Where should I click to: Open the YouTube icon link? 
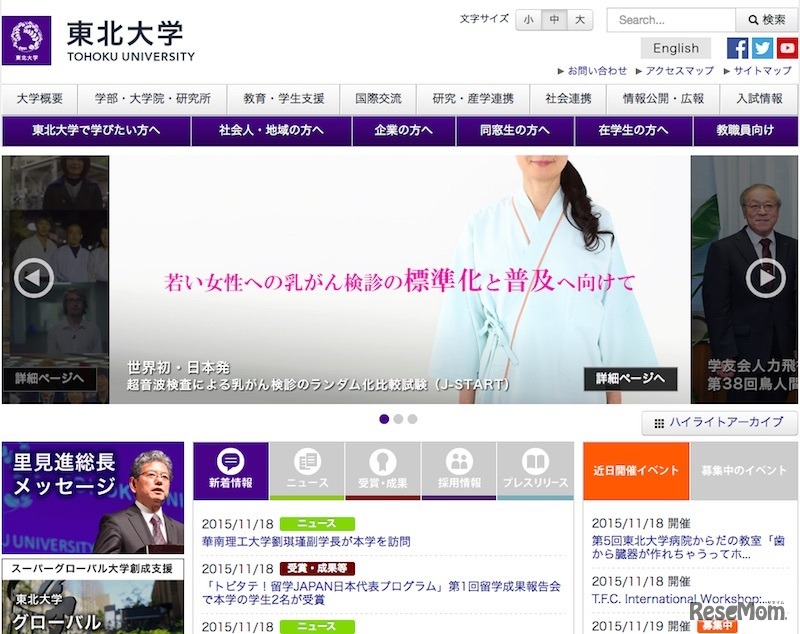pos(786,48)
